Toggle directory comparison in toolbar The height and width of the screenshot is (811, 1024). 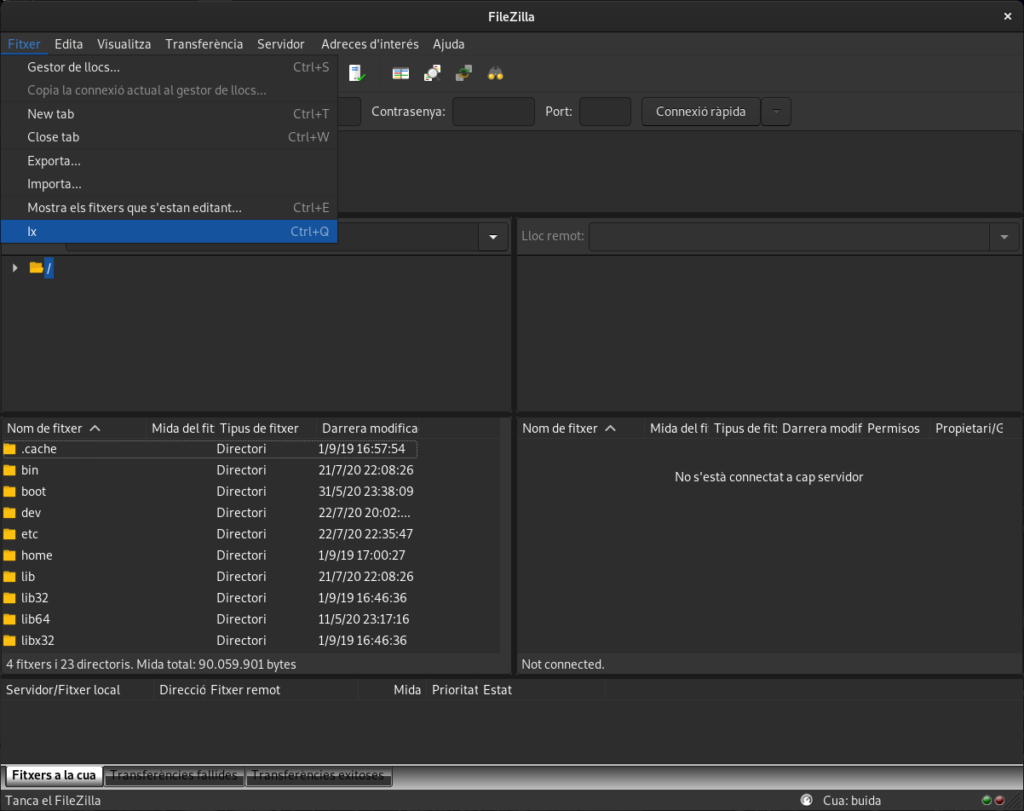pyautogui.click(x=432, y=73)
